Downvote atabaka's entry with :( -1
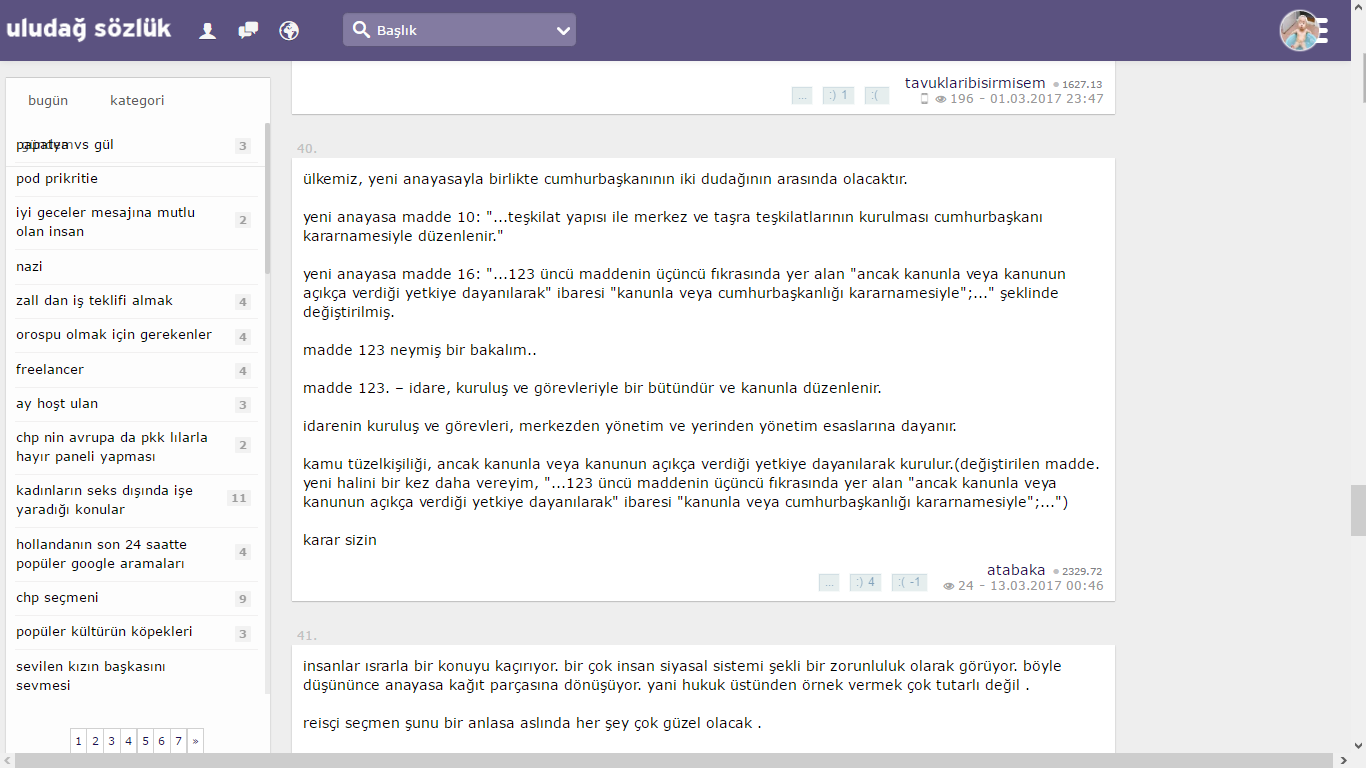 pos(910,582)
